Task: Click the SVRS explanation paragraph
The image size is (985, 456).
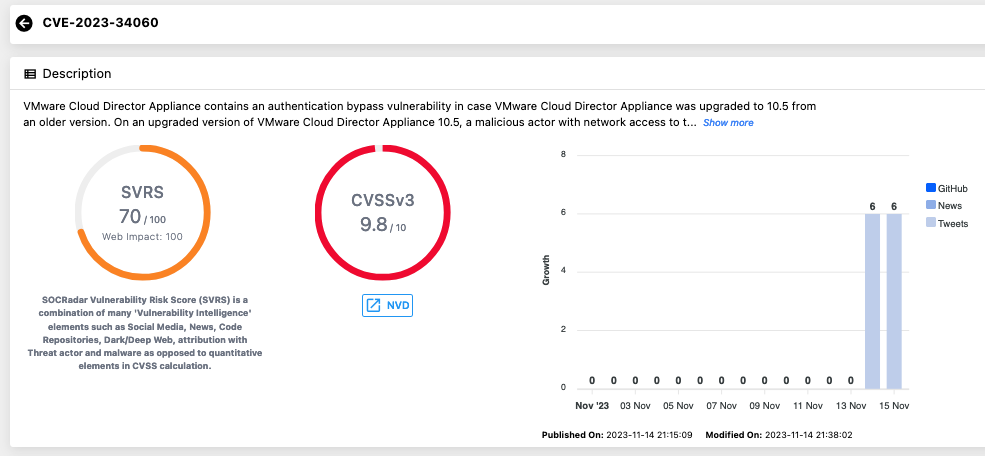Action: tap(144, 333)
